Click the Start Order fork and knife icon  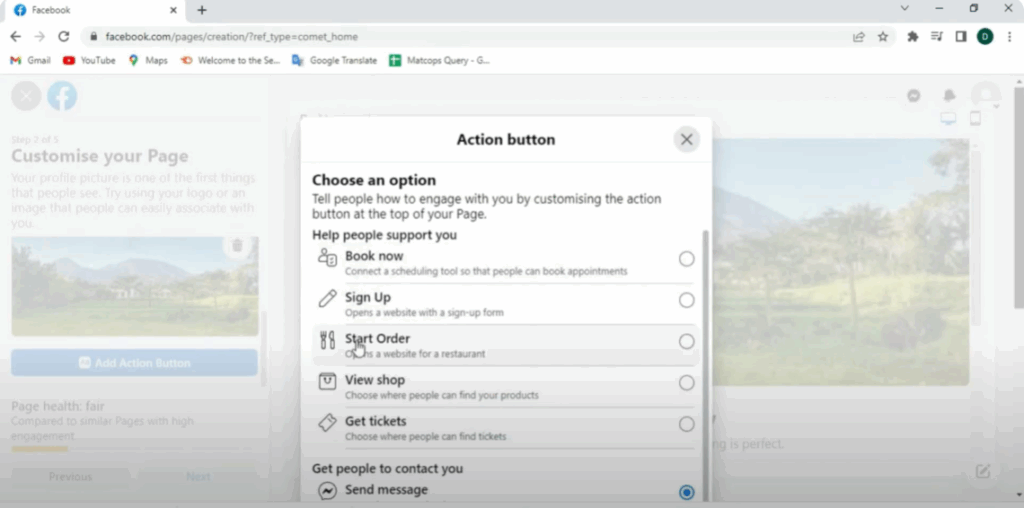[x=327, y=340]
